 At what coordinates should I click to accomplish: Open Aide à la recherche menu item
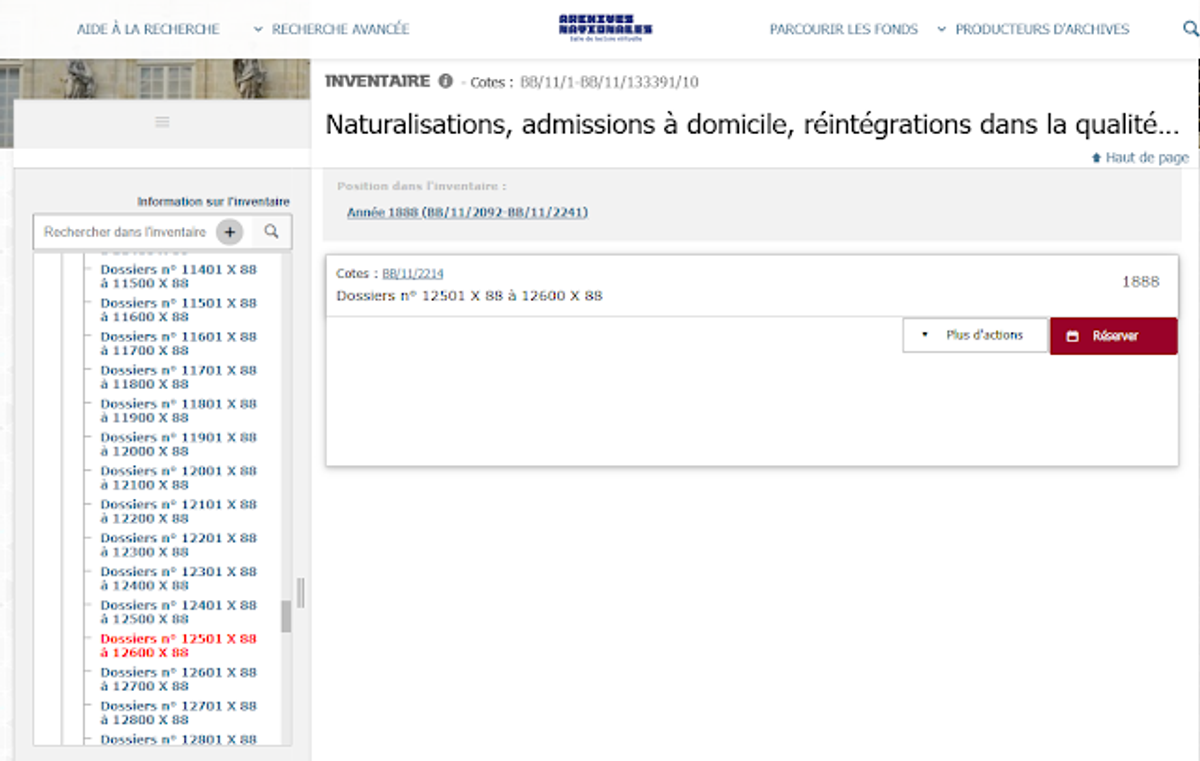(x=148, y=30)
